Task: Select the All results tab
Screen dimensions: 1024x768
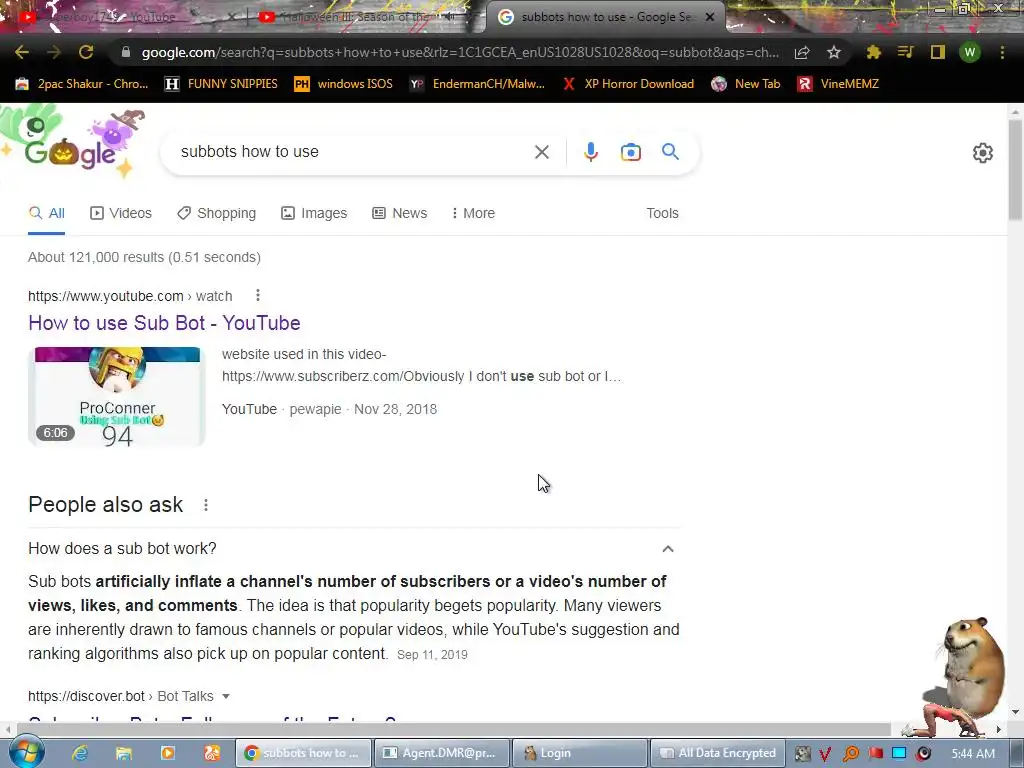Action: (46, 213)
